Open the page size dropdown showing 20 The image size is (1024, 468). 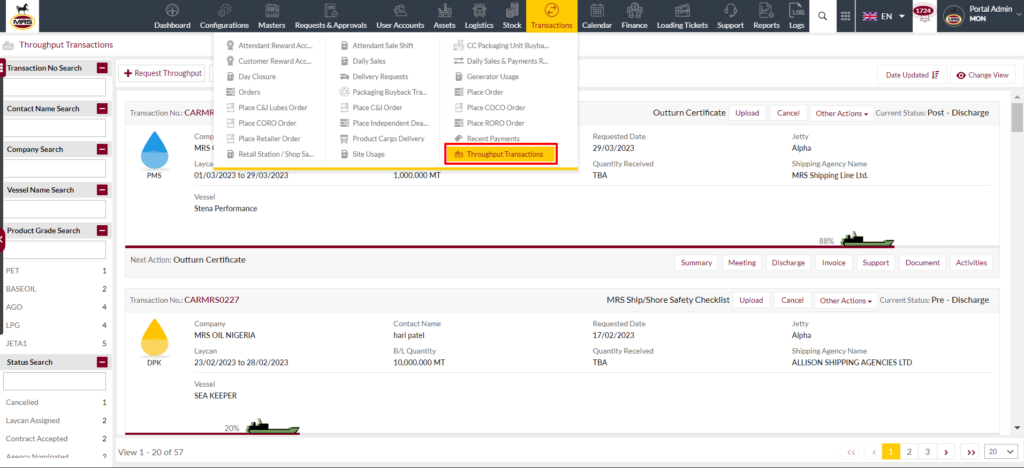point(1002,452)
